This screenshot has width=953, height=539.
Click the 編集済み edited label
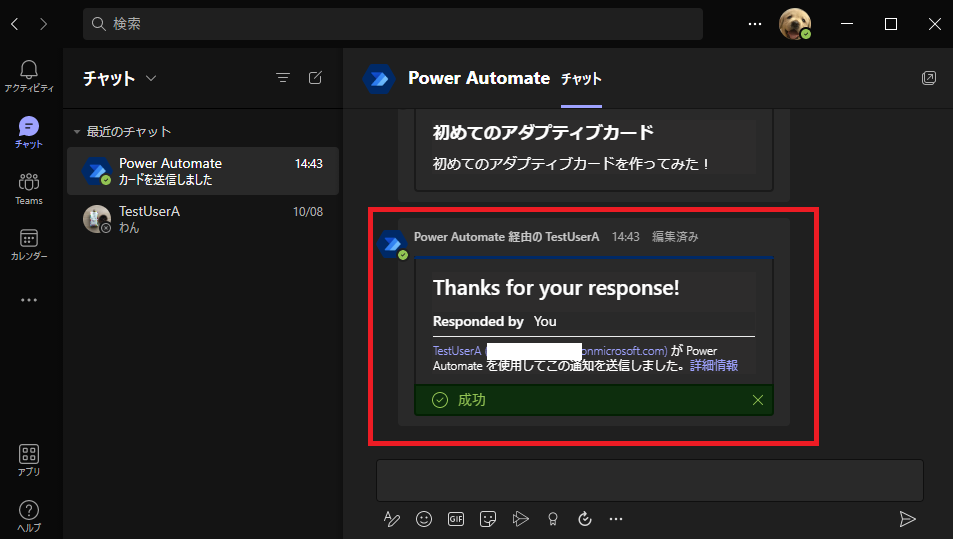tap(675, 236)
